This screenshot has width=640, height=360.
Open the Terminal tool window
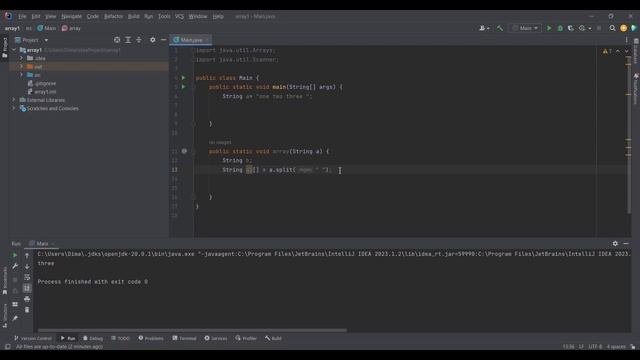click(184, 338)
